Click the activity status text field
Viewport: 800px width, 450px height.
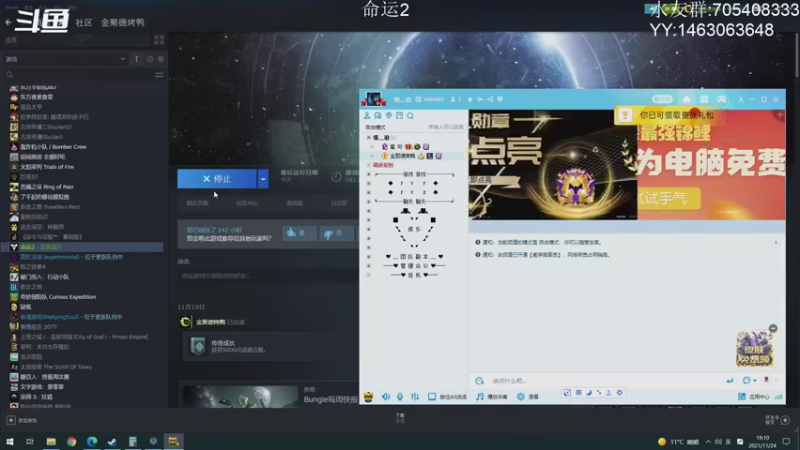coord(268,276)
